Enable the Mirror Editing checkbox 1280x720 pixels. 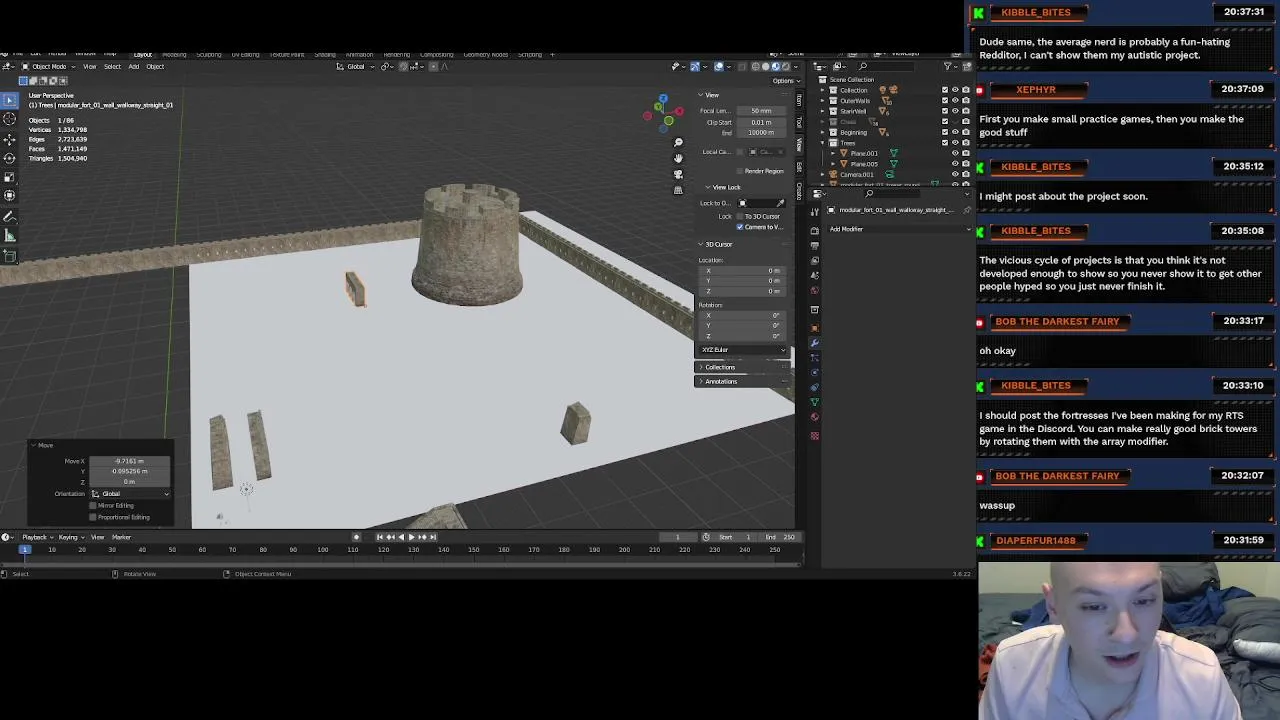pyautogui.click(x=93, y=505)
